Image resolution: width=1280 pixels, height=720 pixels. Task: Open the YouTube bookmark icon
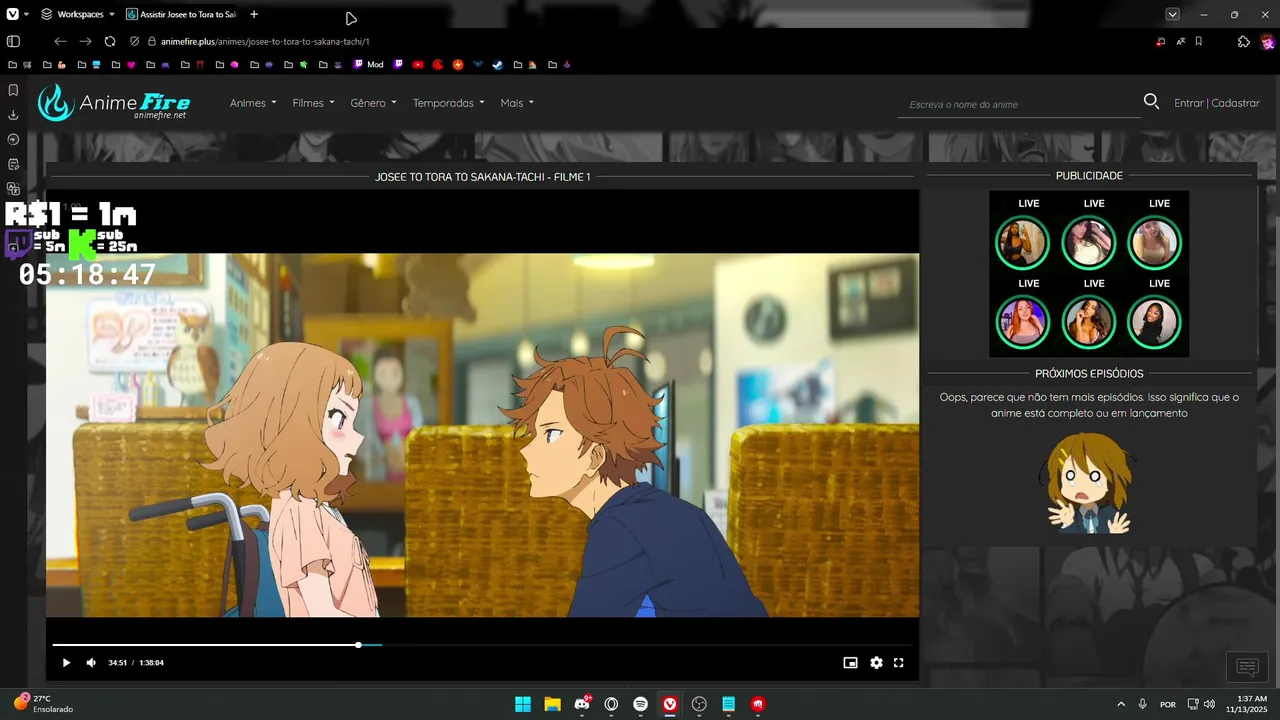click(x=418, y=64)
